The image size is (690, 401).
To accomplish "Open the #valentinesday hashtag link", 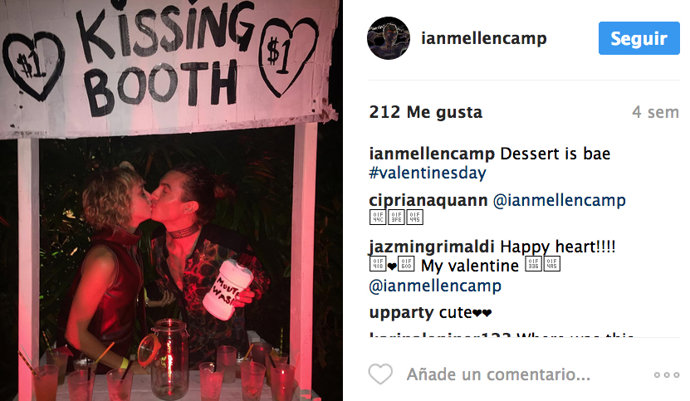I will (x=427, y=173).
